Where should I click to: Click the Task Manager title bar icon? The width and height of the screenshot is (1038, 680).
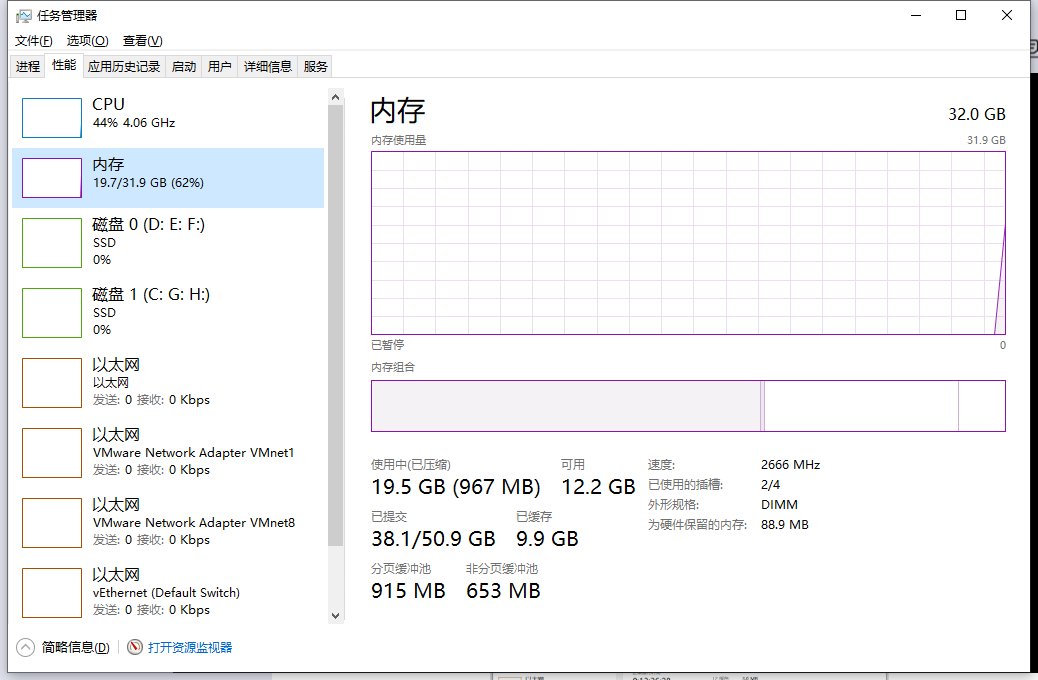[x=23, y=16]
